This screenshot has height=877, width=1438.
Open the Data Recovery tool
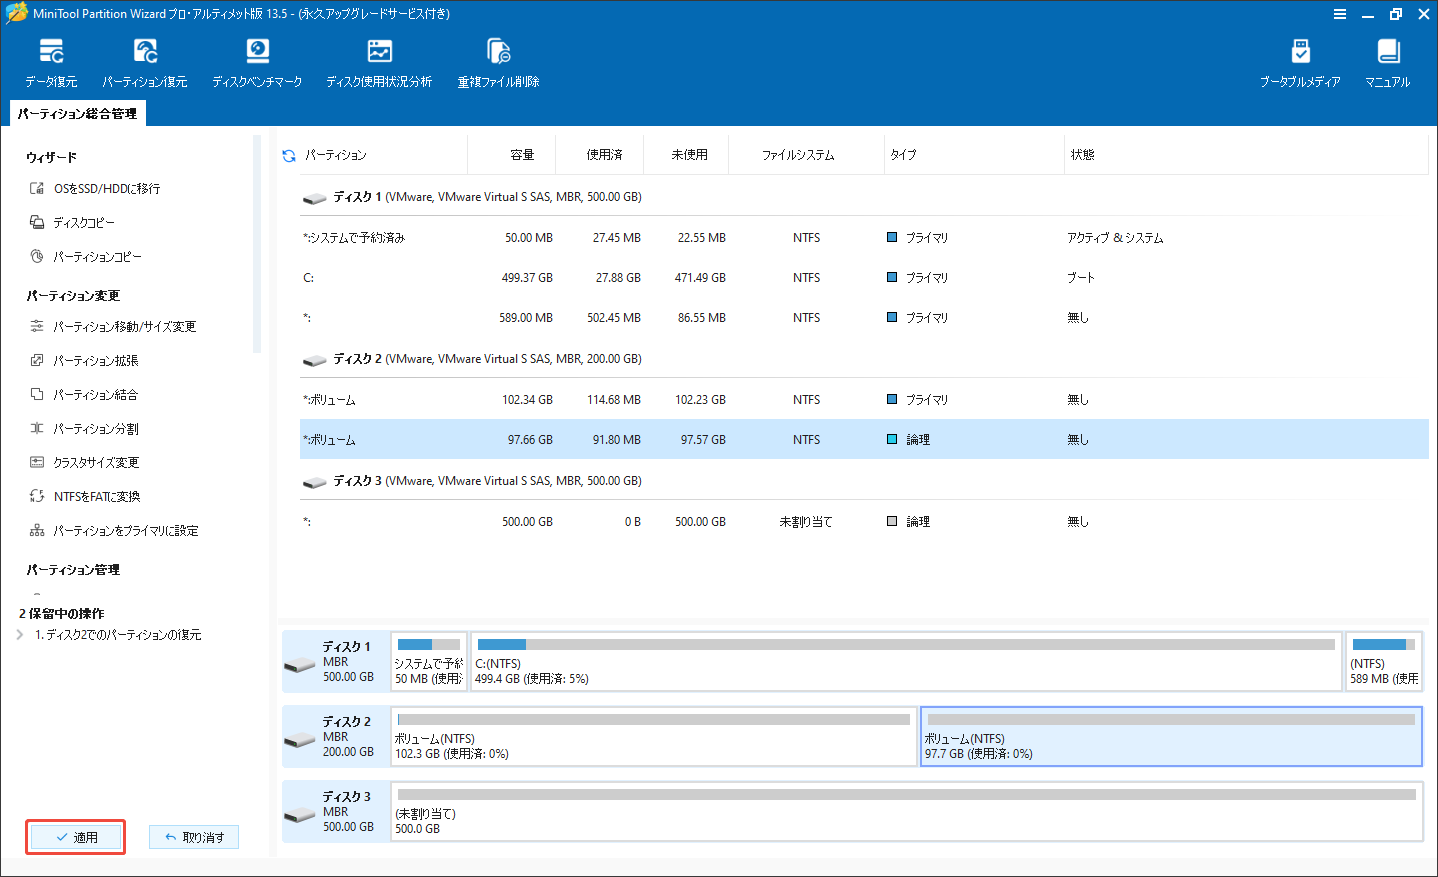point(51,62)
